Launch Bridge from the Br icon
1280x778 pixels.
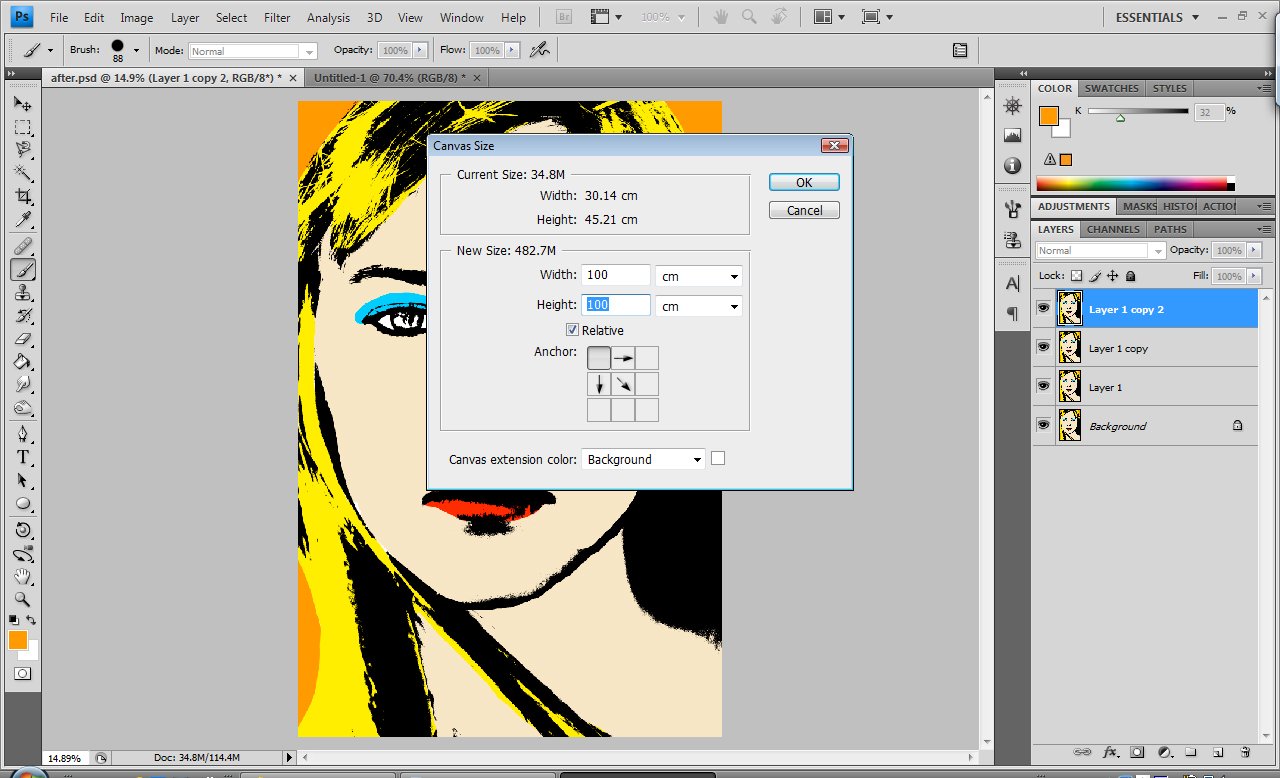tap(563, 17)
